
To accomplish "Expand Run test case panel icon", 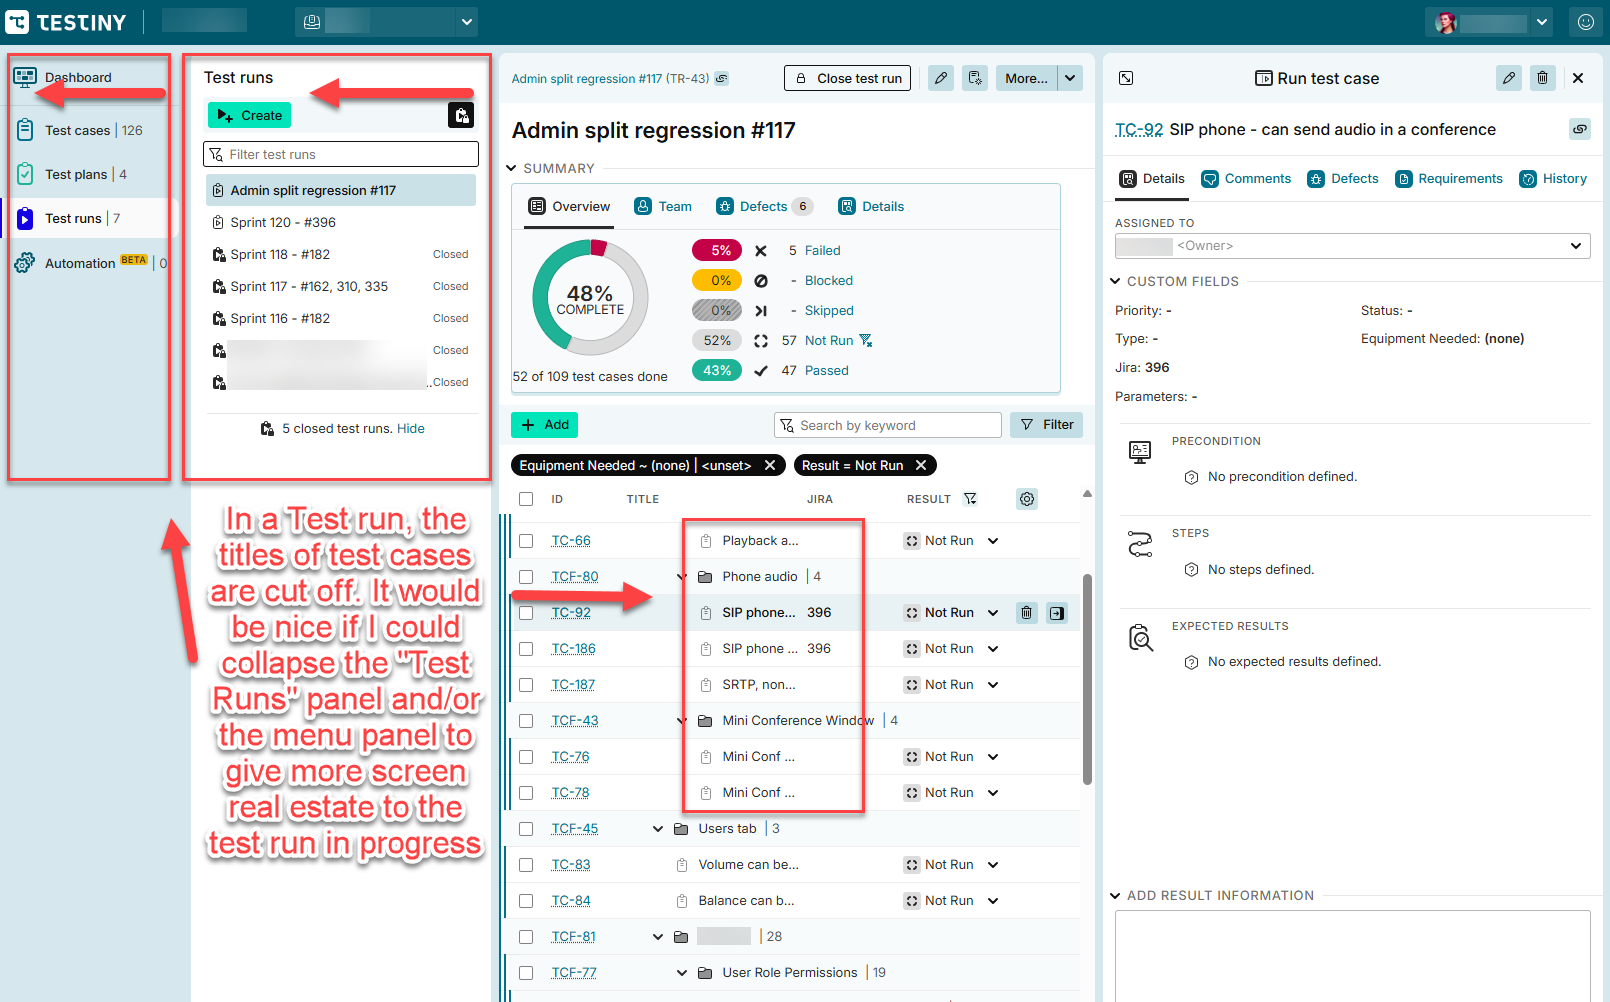I will [x=1126, y=78].
